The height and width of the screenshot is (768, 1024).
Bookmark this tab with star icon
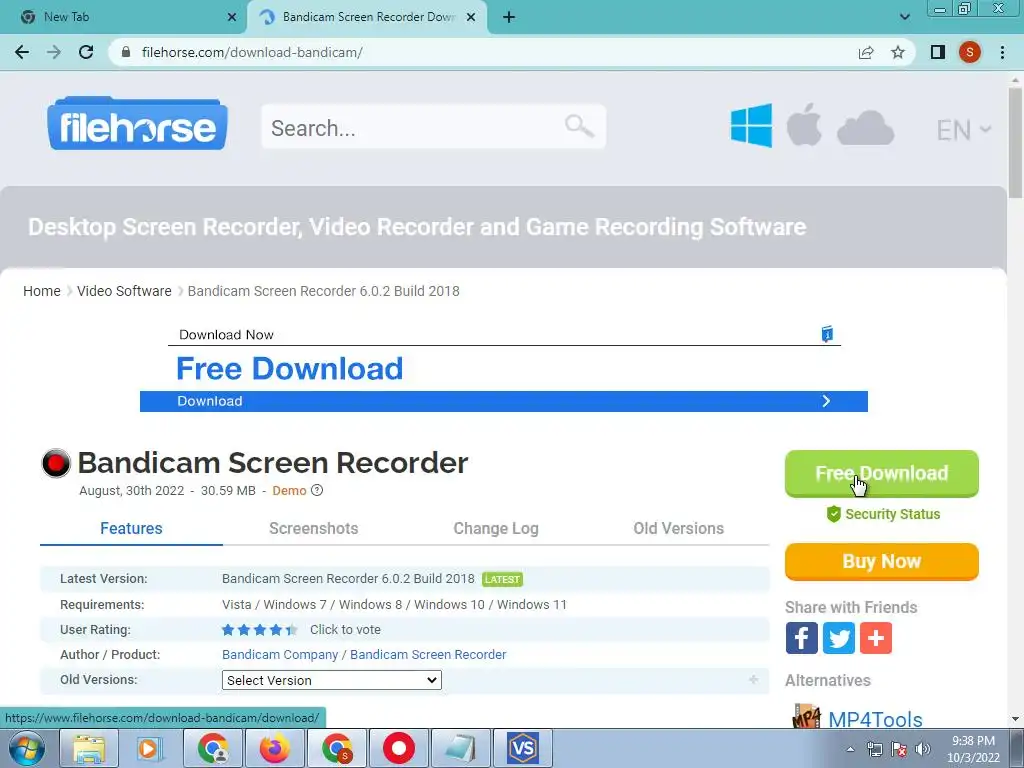click(x=898, y=52)
